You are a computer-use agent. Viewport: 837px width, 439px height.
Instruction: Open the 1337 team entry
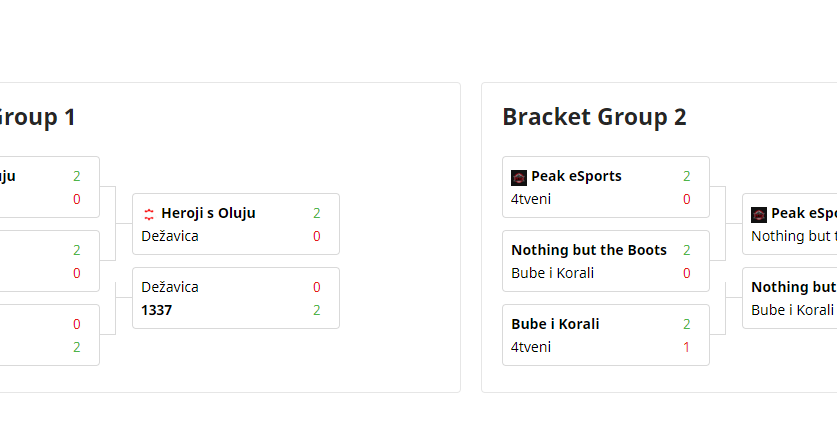(x=157, y=310)
